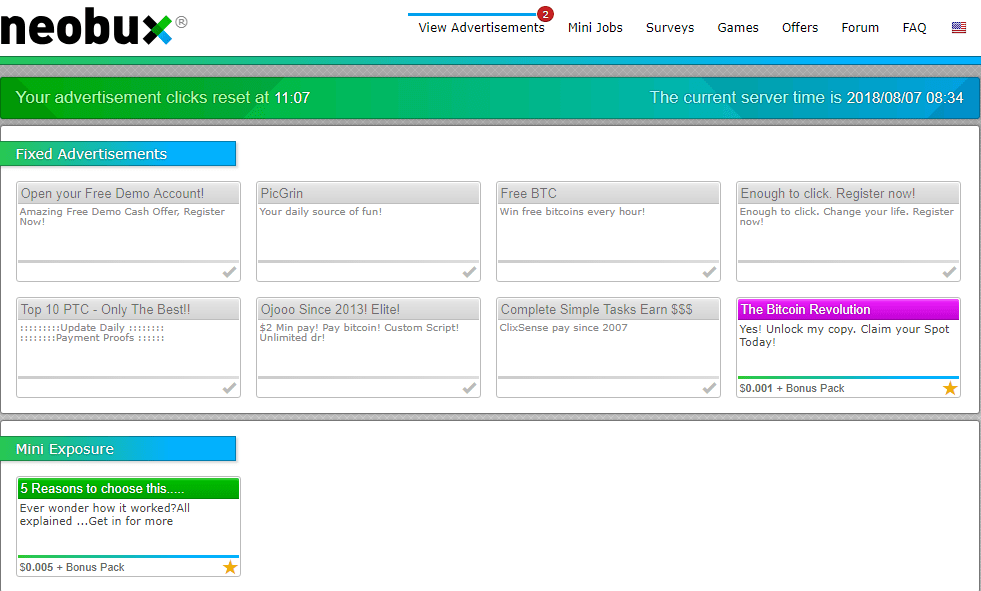The width and height of the screenshot is (981, 591).
Task: Click the gold star on The Bitcoin Revolution ad
Action: point(950,388)
